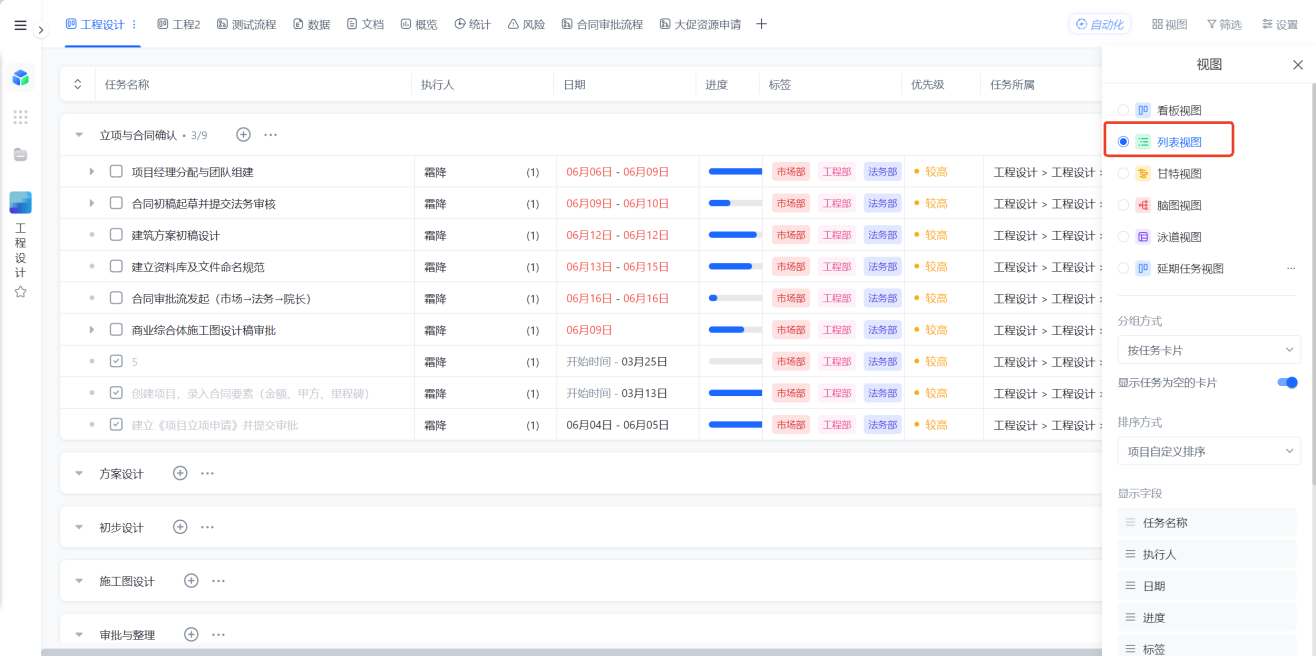Open 自动化 automation button
Image resolution: width=1316 pixels, height=656 pixels.
pyautogui.click(x=1100, y=24)
